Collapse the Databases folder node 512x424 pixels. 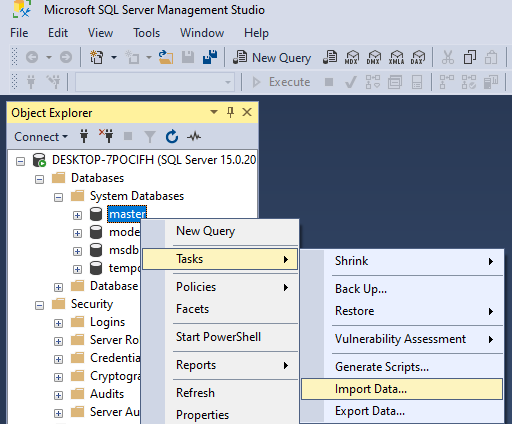coord(40,180)
